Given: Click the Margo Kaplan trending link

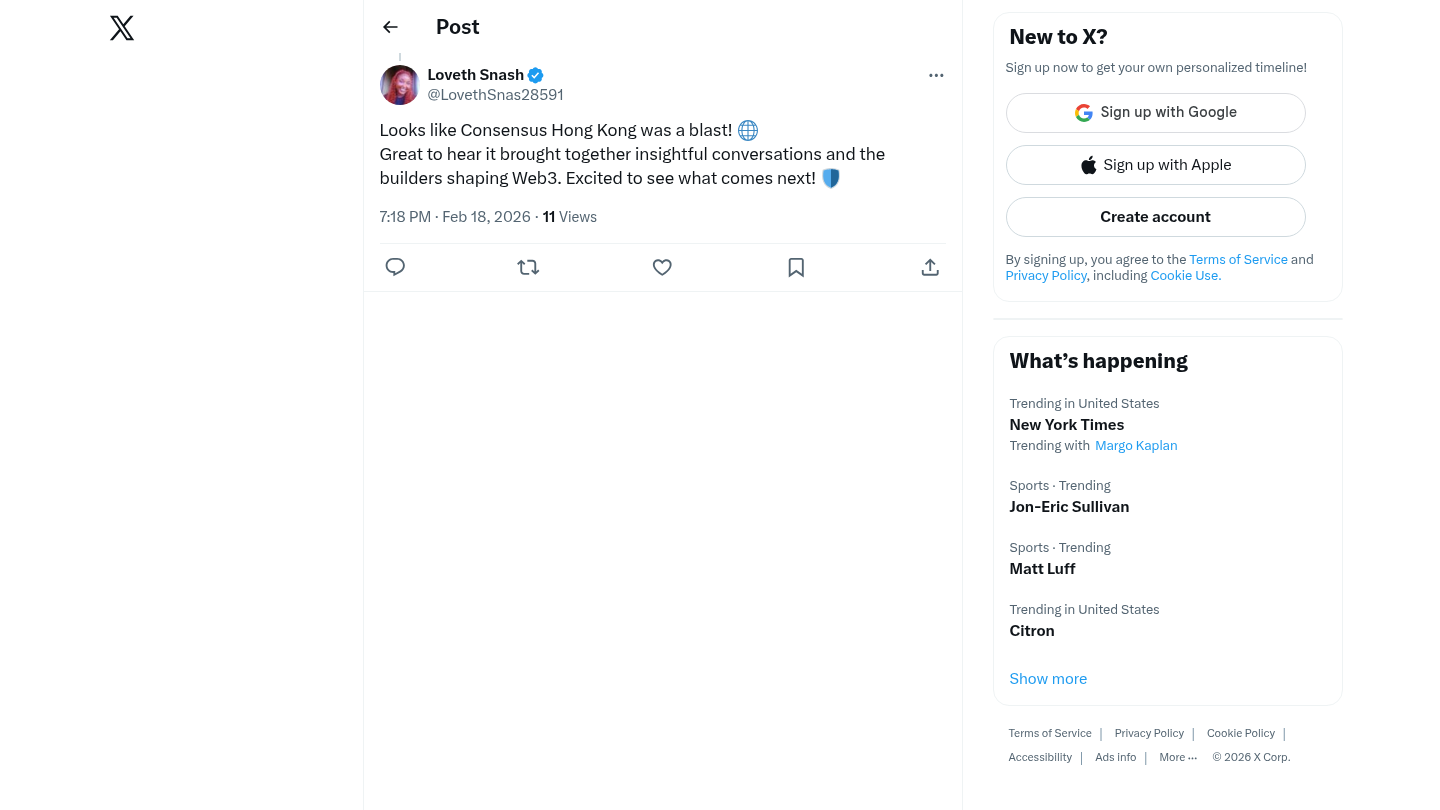Looking at the screenshot, I should pos(1136,446).
